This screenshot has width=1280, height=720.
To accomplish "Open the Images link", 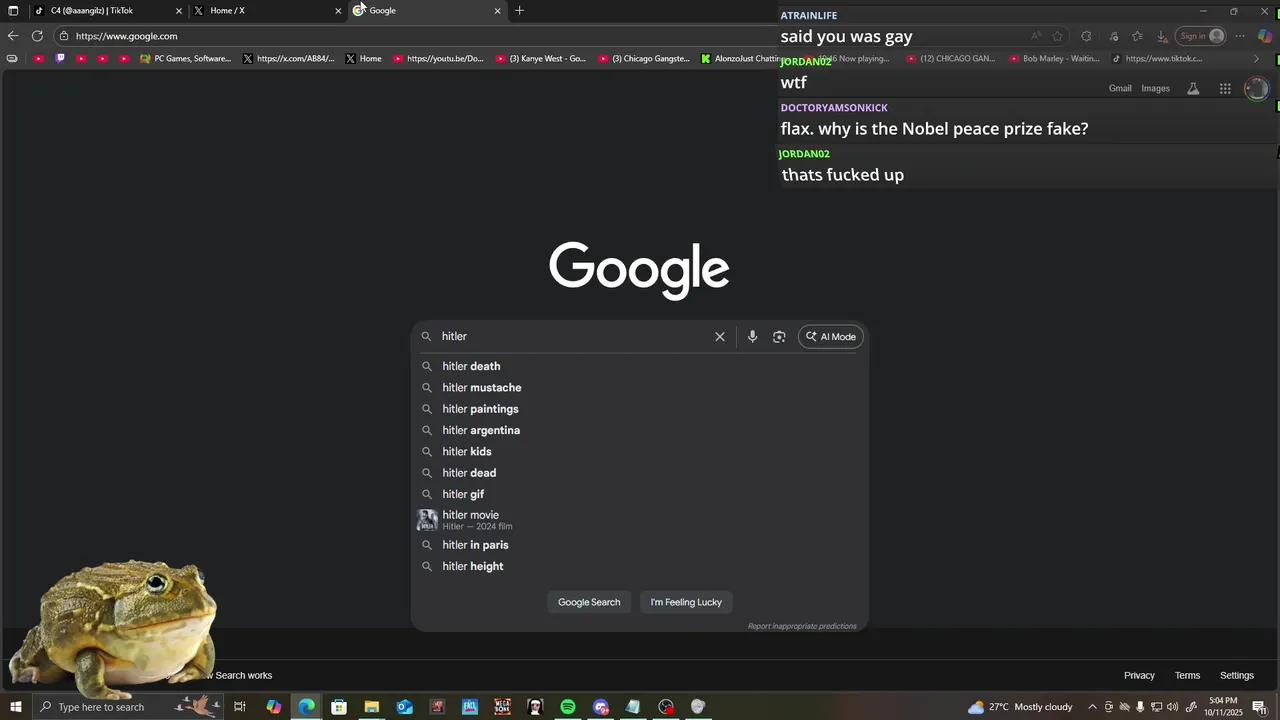I will click(1155, 88).
